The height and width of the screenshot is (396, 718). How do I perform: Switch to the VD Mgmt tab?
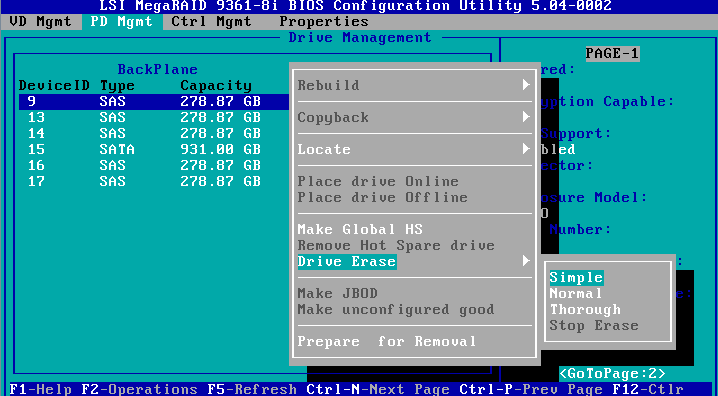[40, 22]
